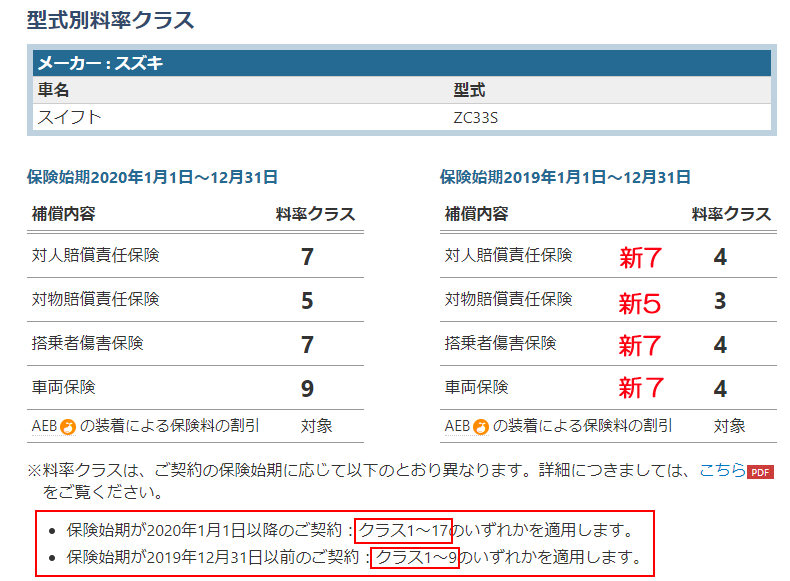Click the 保険始期2020年1月1日～12月31日 heading
Screen dimensions: 790x581
click(152, 177)
